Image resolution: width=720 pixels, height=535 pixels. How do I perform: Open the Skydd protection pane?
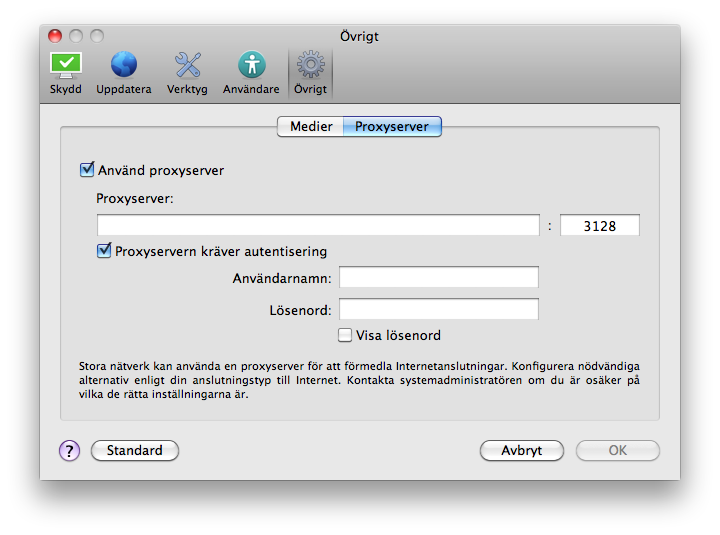click(x=66, y=73)
